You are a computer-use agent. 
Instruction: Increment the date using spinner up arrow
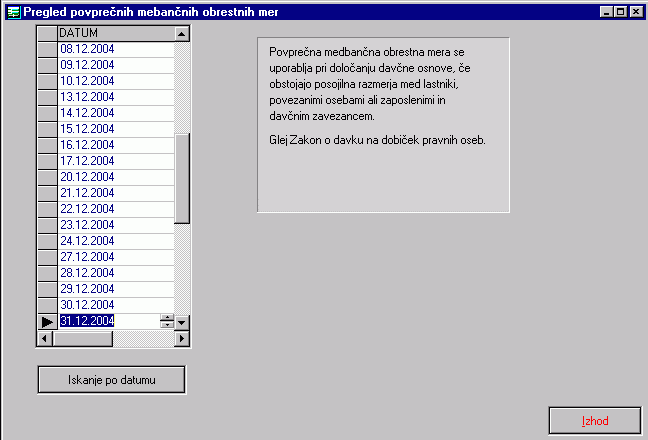(167, 318)
